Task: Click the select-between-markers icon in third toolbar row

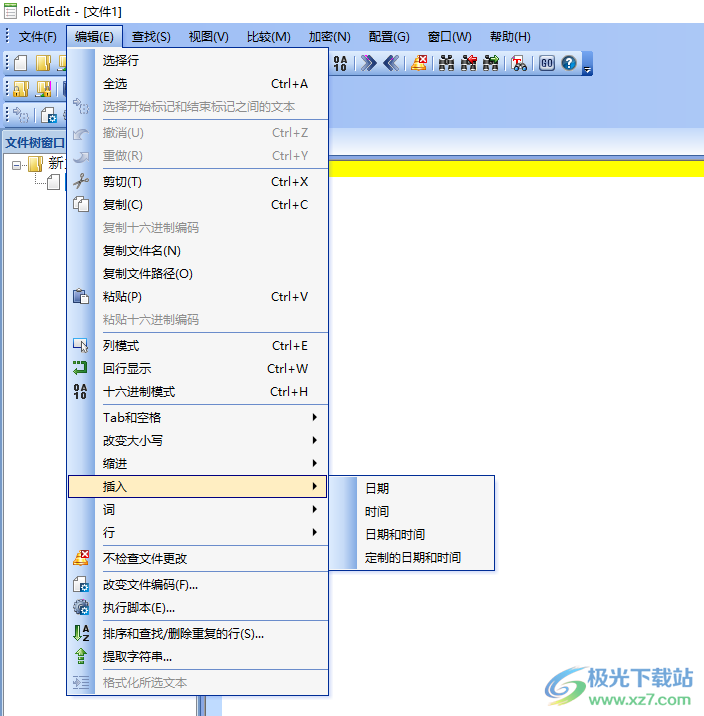Action: (21, 115)
